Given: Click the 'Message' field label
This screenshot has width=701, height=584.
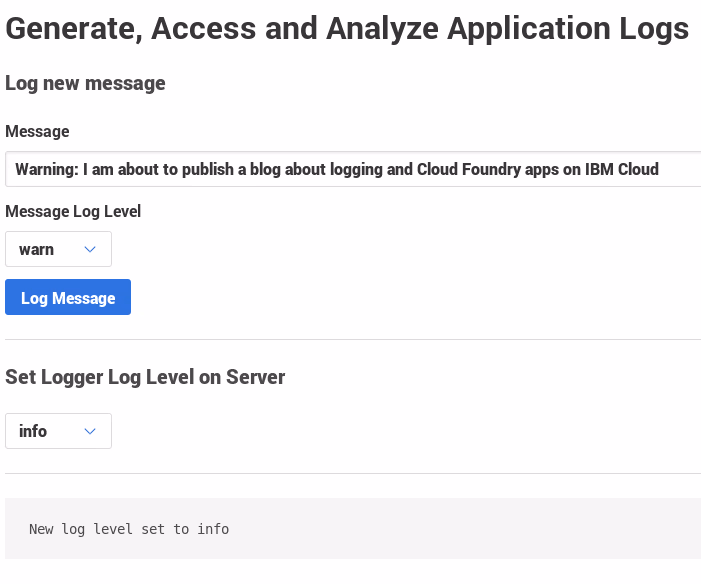Looking at the screenshot, I should [x=37, y=131].
